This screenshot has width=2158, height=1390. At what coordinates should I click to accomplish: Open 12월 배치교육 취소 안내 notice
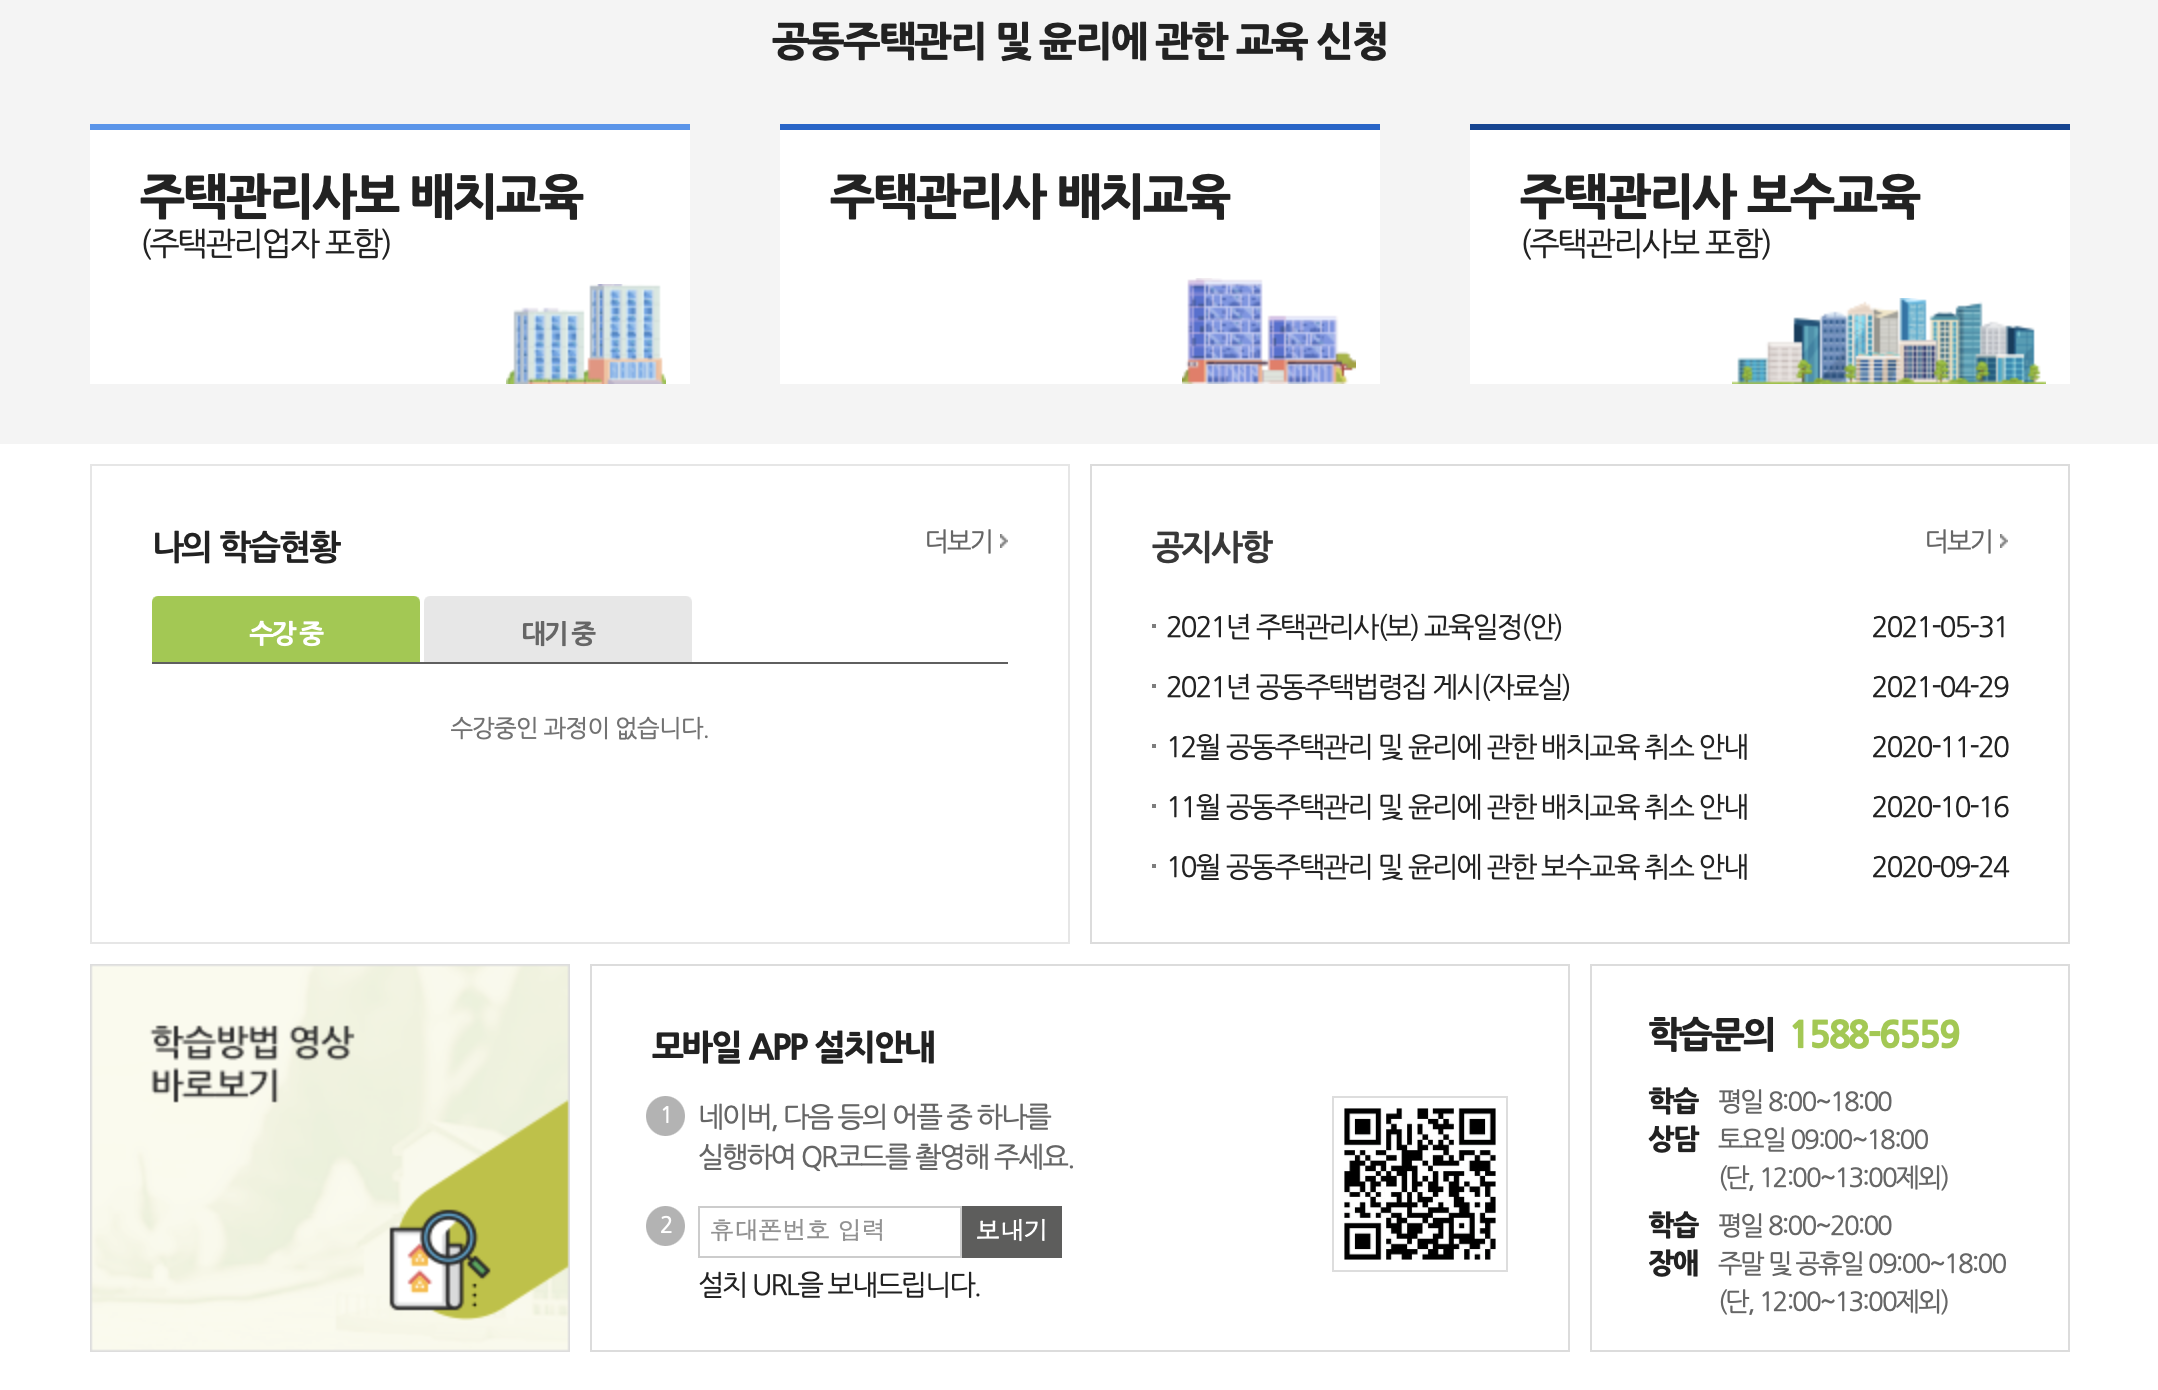click(x=1456, y=747)
